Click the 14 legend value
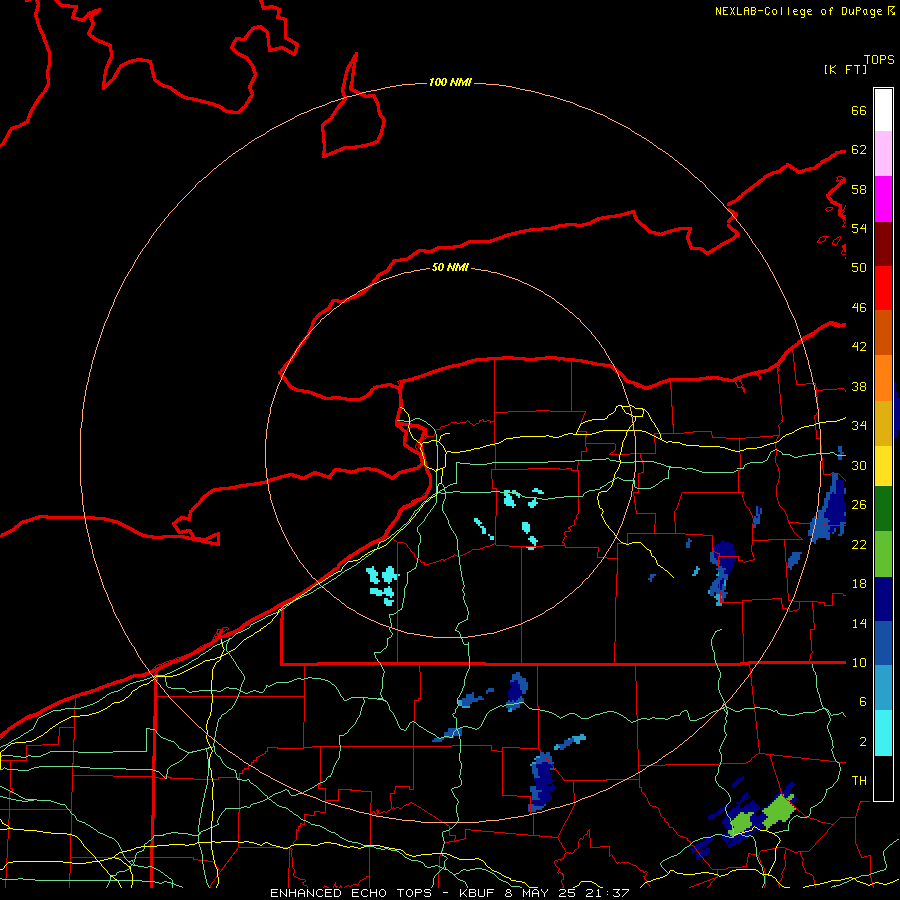The width and height of the screenshot is (900, 900). point(859,623)
